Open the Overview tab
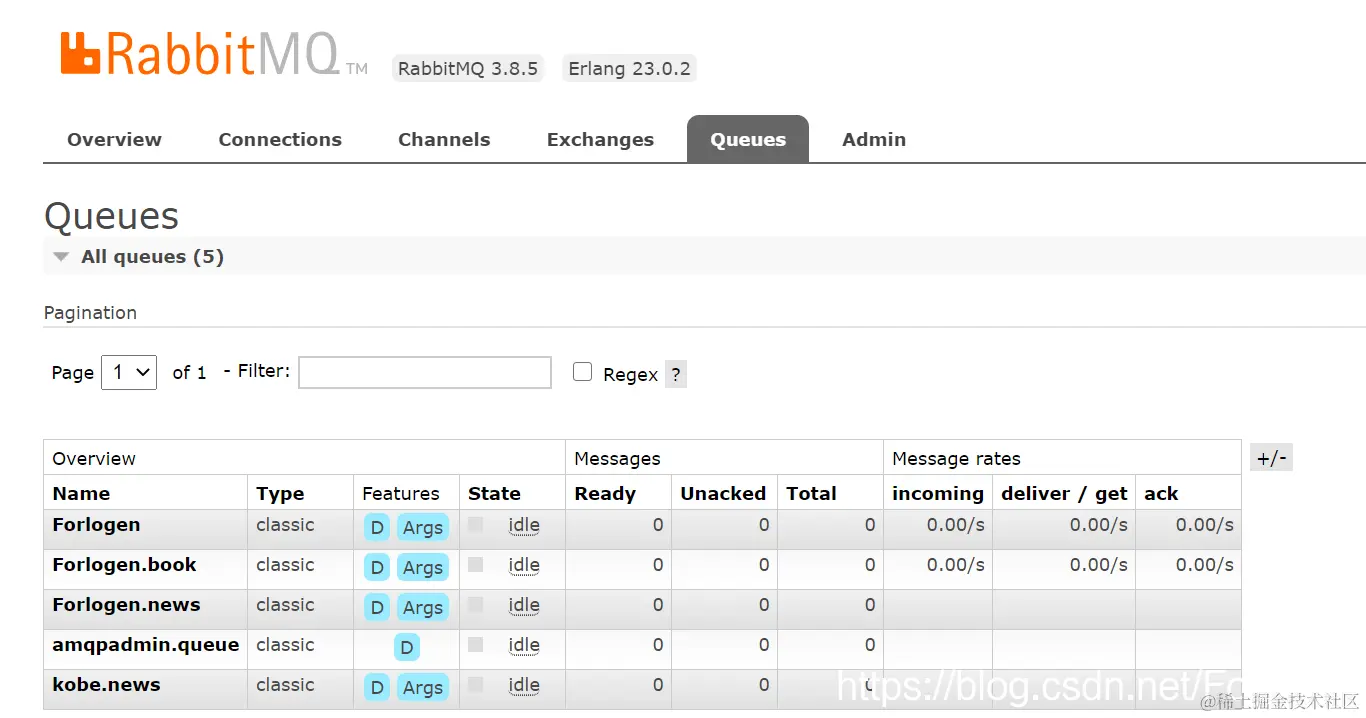The image size is (1366, 718). coord(114,139)
